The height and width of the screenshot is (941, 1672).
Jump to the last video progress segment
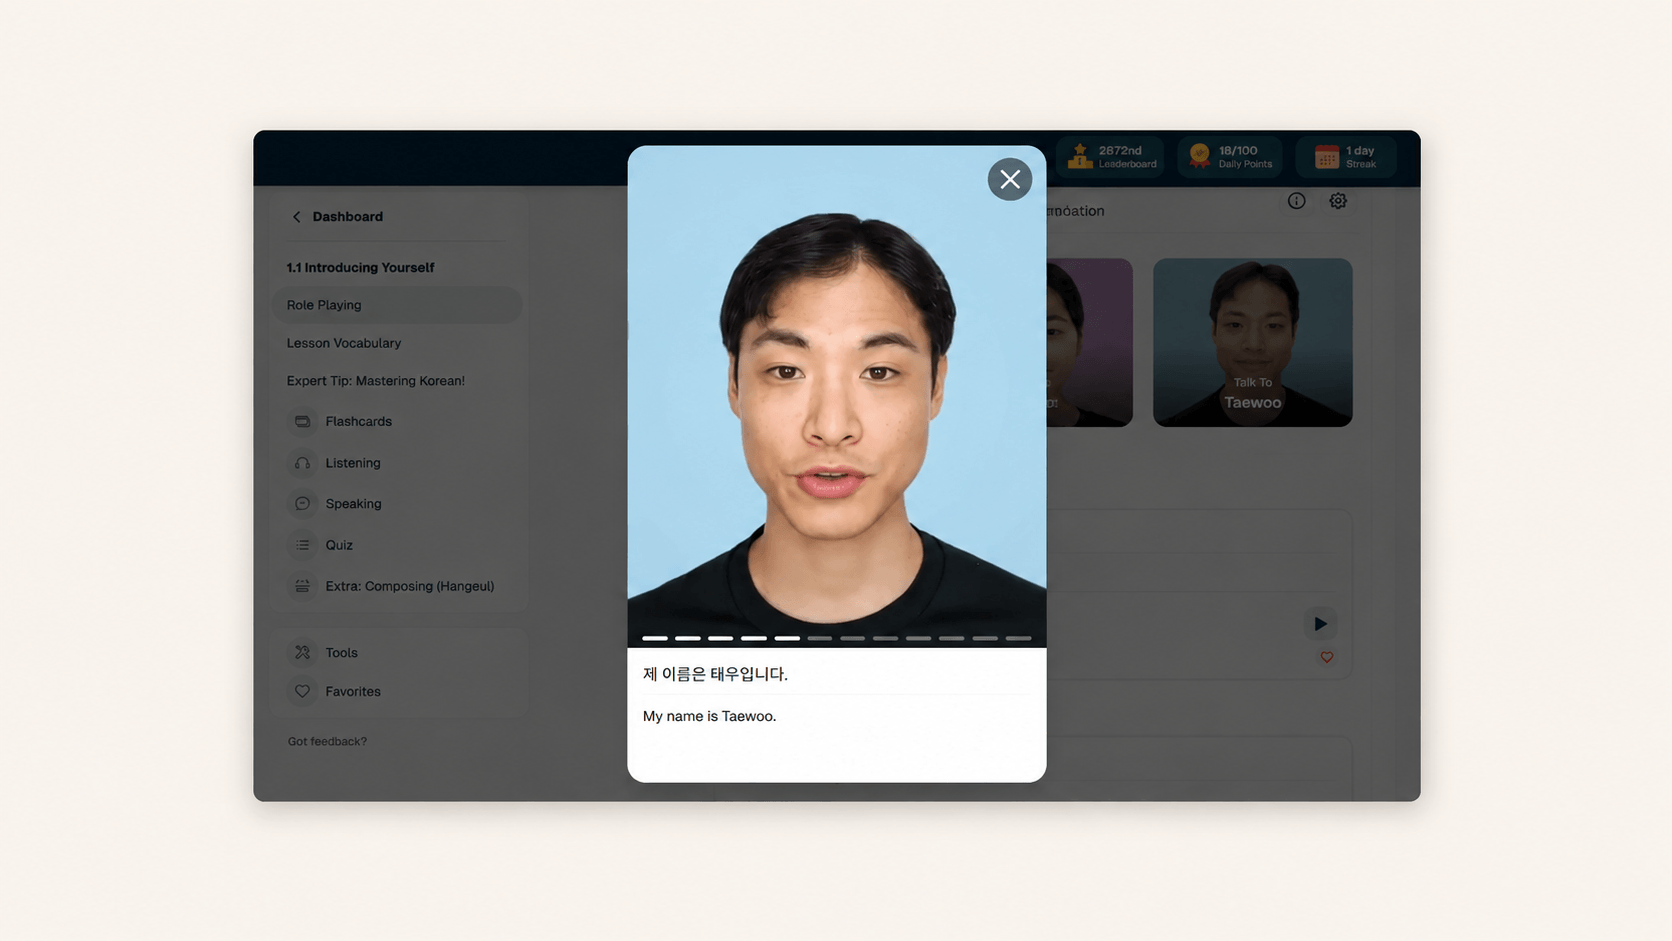click(x=1018, y=638)
